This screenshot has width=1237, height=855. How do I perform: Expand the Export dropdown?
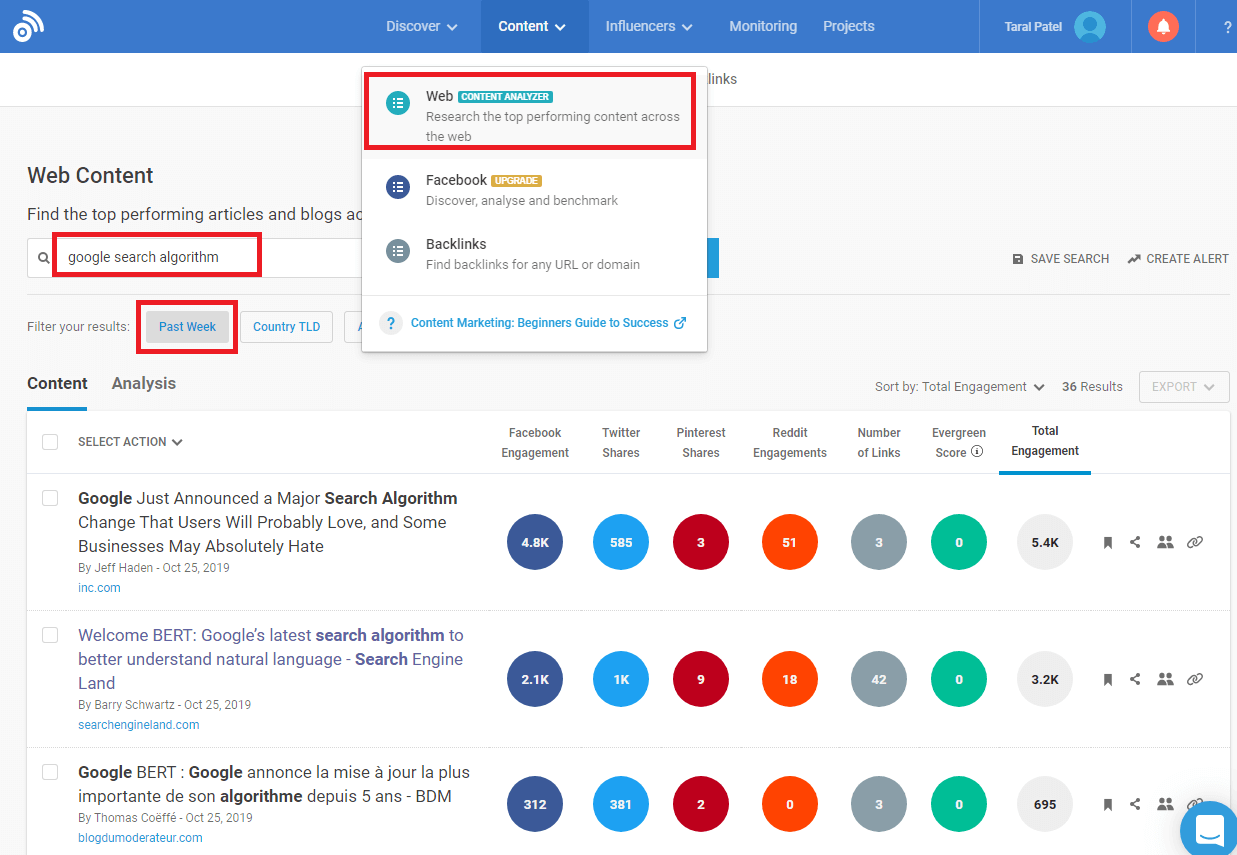(1184, 386)
